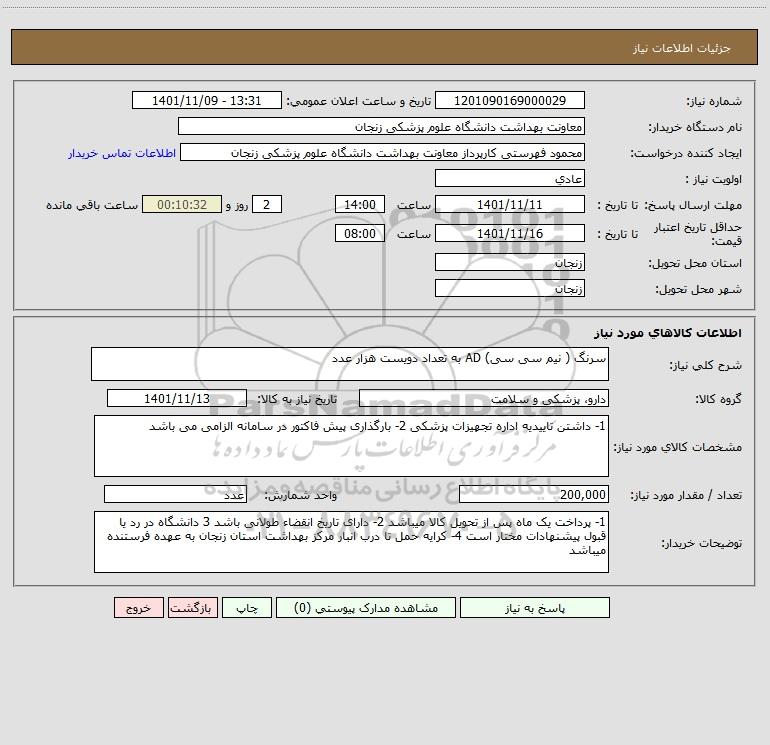Click the چاپ print button
770x745 pixels.
tap(247, 607)
